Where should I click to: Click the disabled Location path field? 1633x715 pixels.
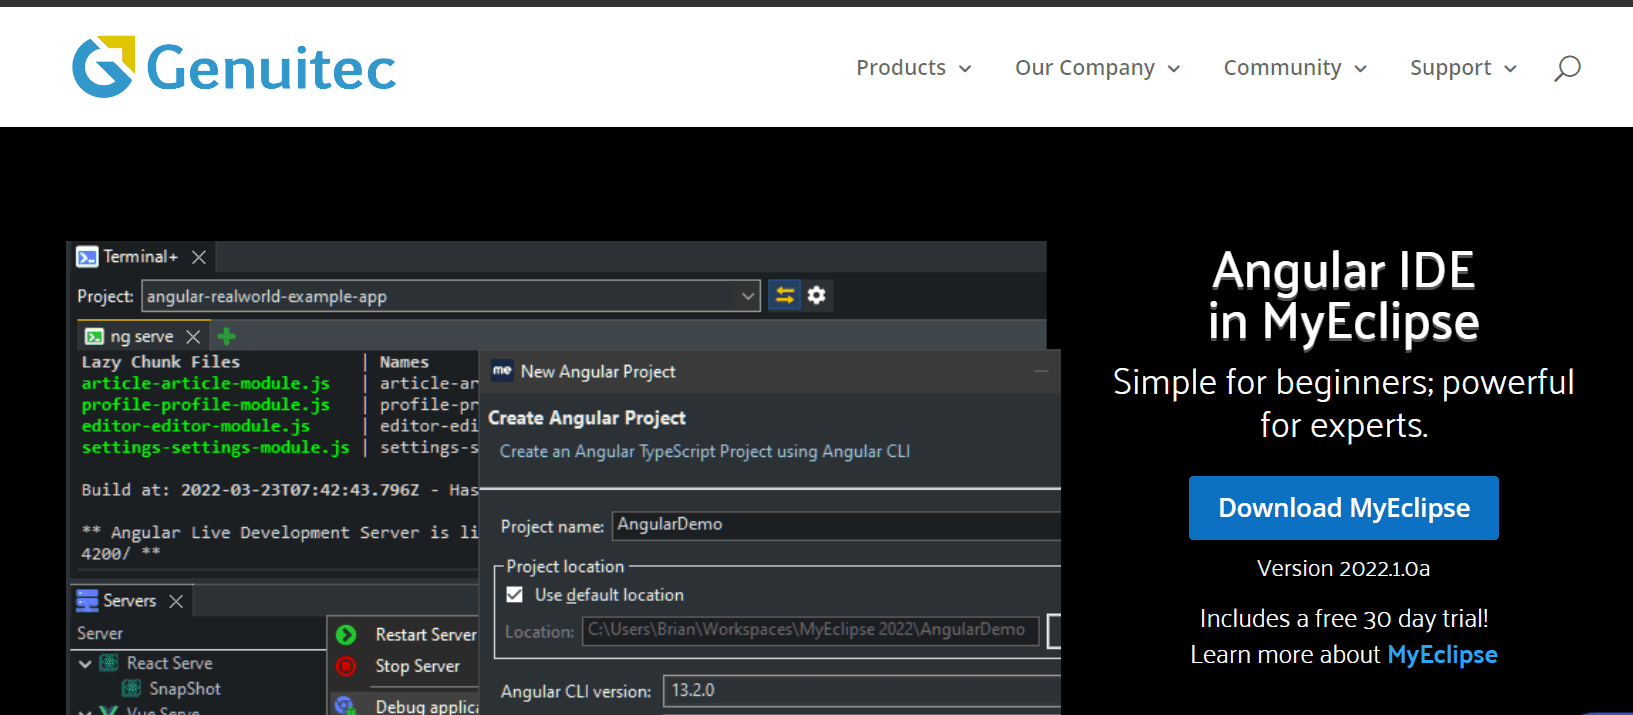[811, 630]
